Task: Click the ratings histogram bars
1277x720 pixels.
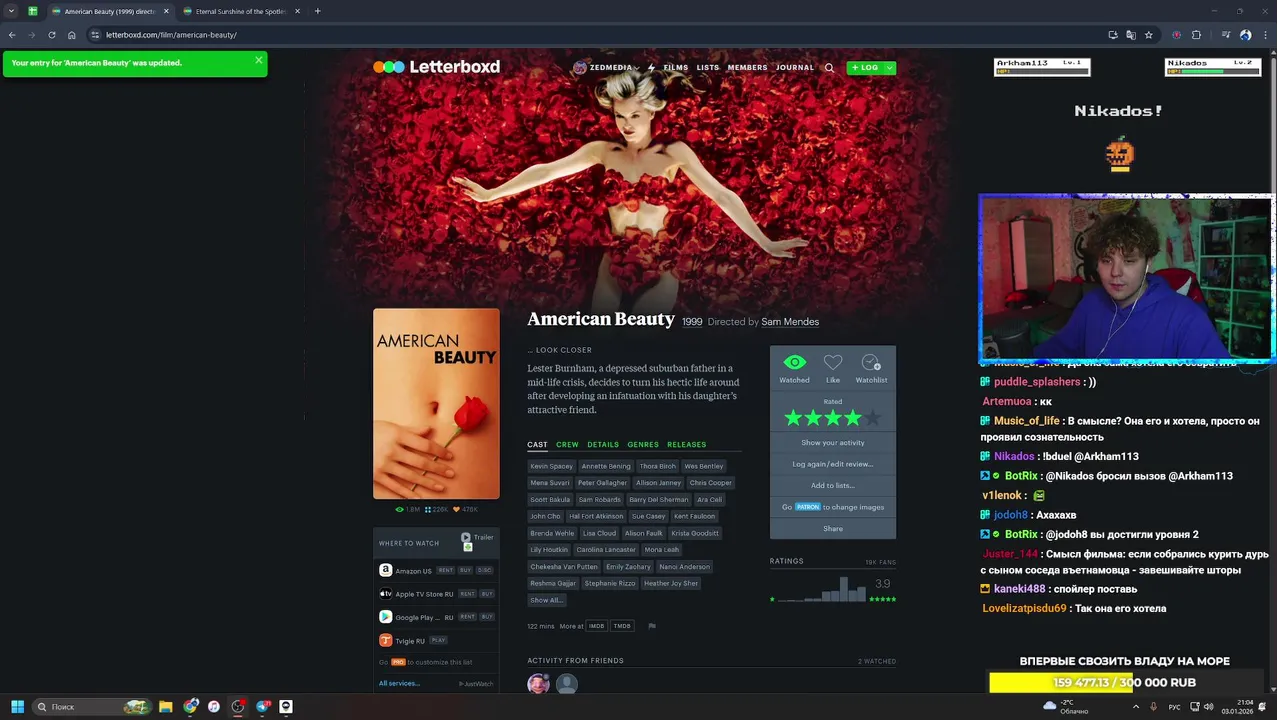Action: [822, 588]
